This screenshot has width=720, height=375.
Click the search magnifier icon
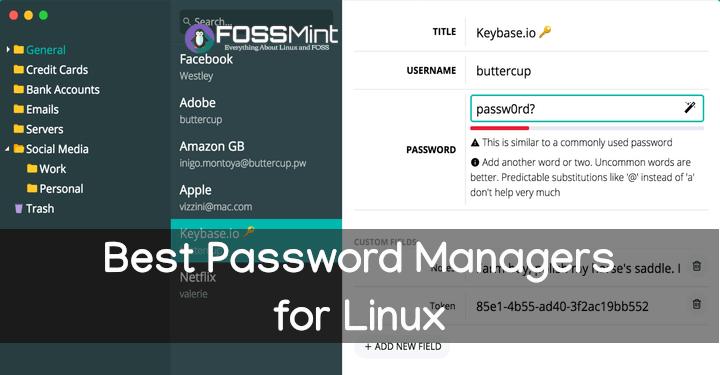(186, 21)
